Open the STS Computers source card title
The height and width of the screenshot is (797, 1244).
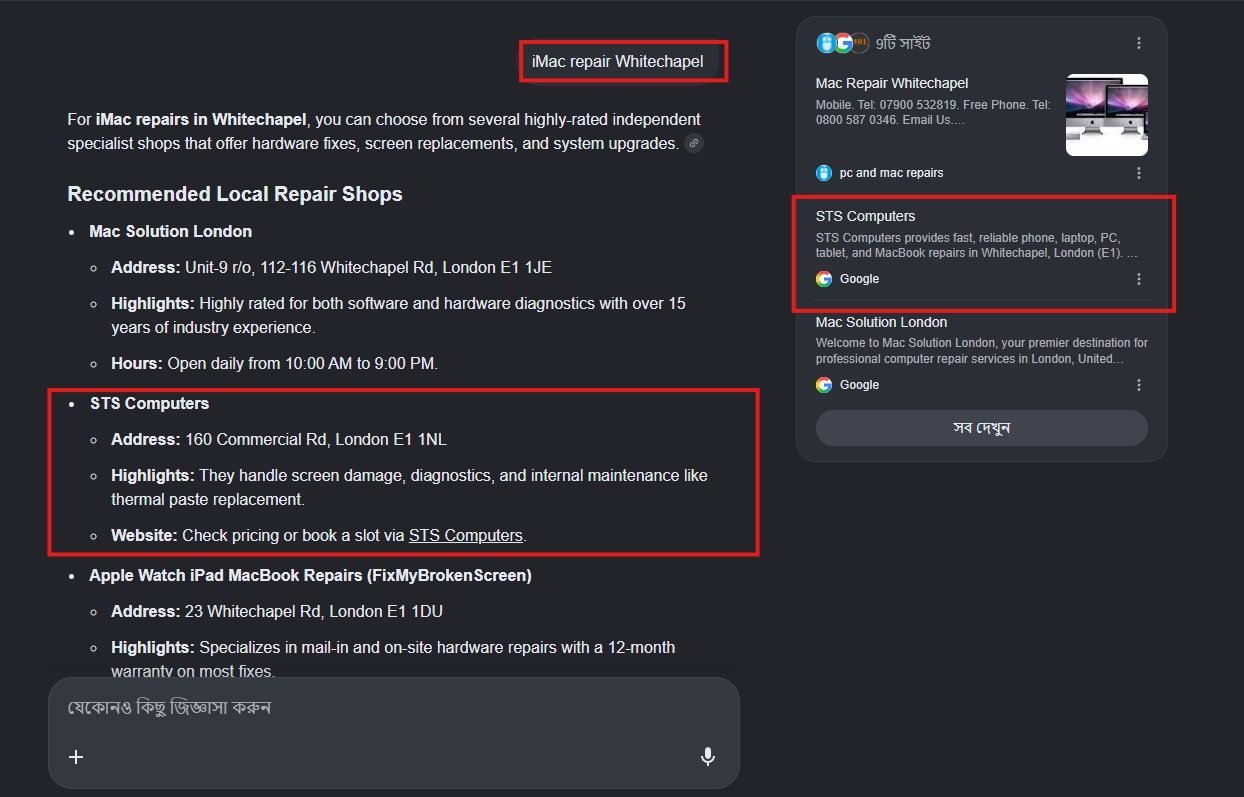865,216
